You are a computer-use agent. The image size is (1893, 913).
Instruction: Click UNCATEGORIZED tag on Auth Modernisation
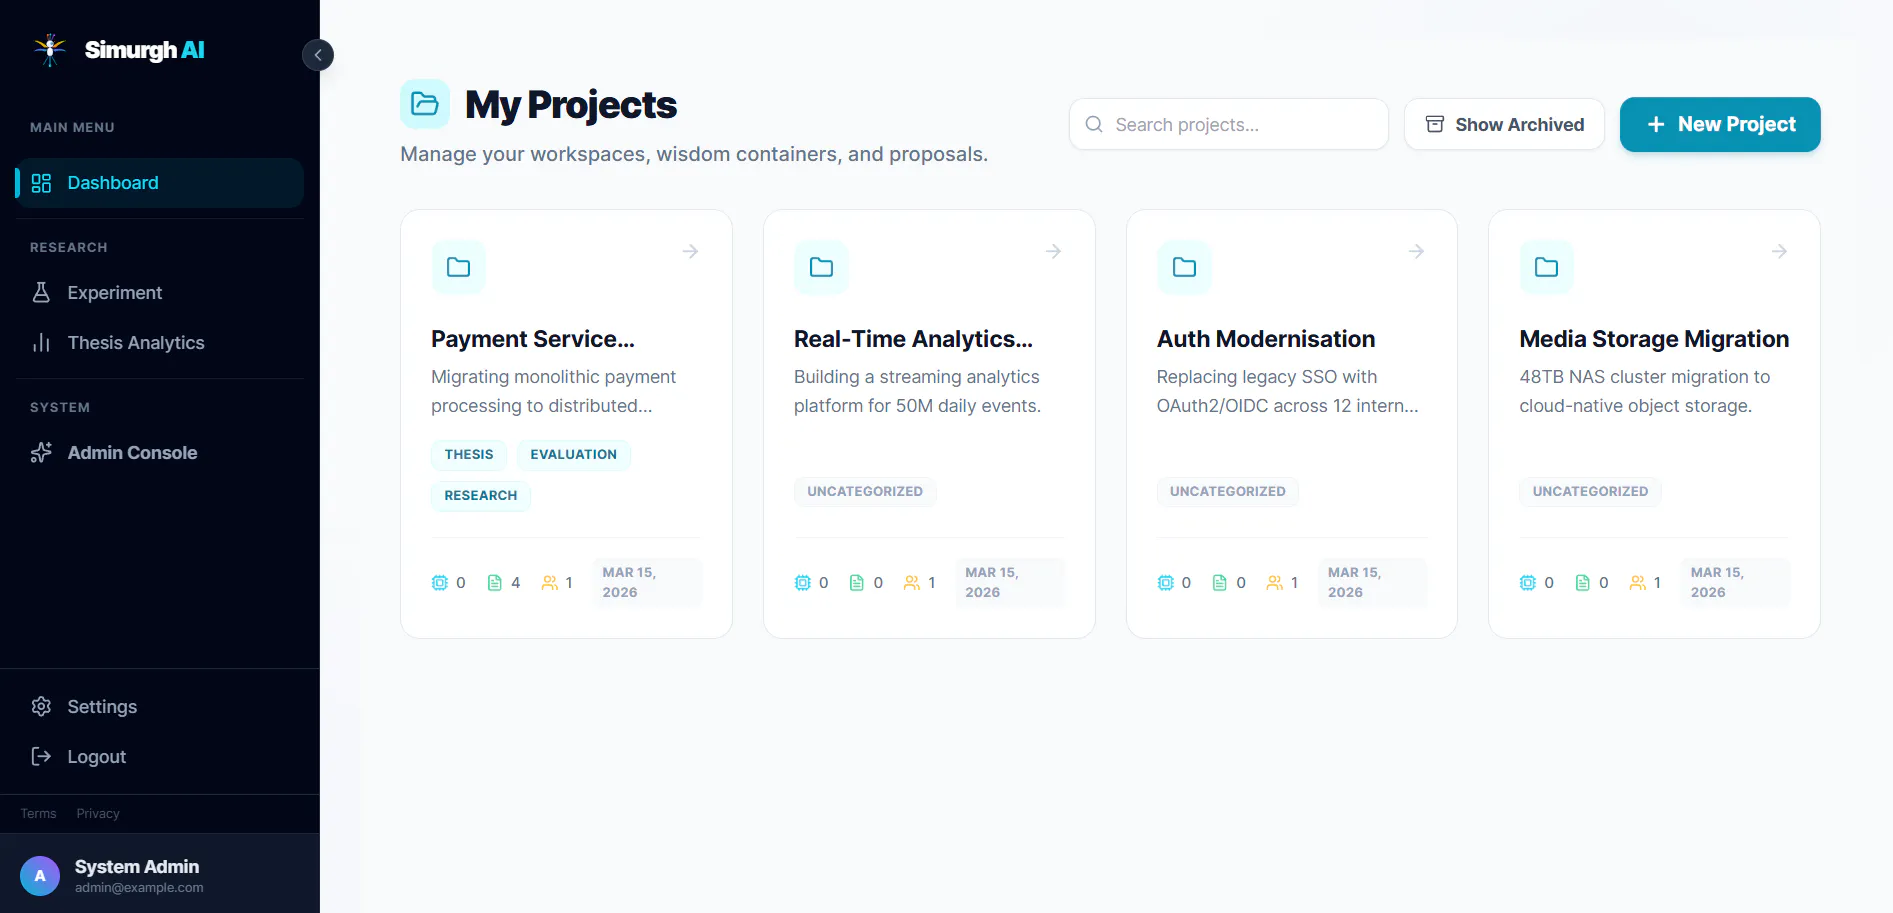1228,491
